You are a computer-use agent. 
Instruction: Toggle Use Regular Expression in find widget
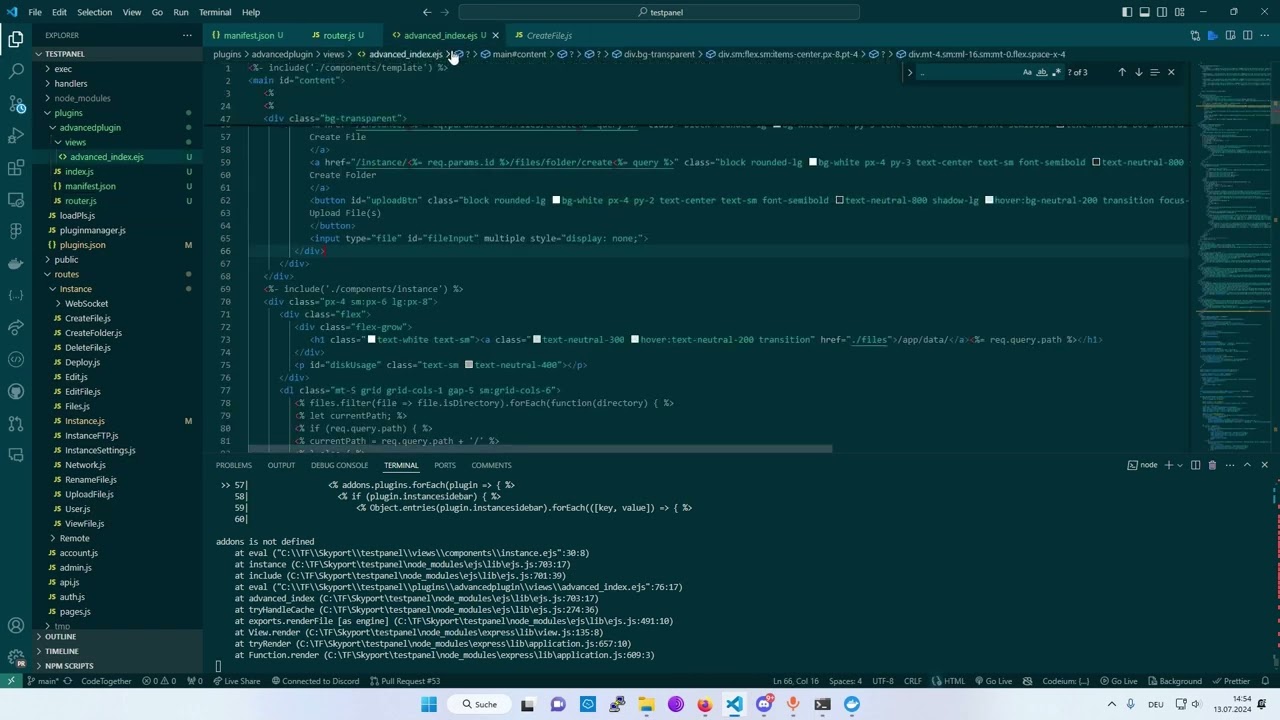(x=1056, y=72)
